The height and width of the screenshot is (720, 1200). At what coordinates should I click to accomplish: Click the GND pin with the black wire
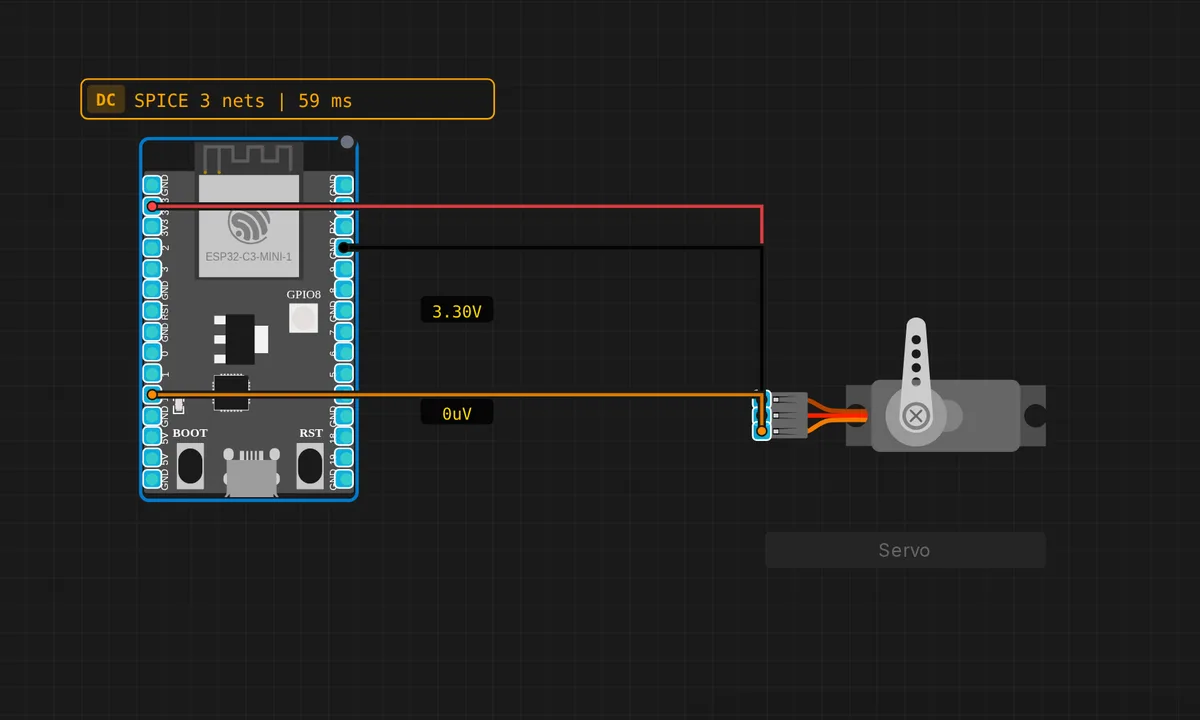[343, 247]
